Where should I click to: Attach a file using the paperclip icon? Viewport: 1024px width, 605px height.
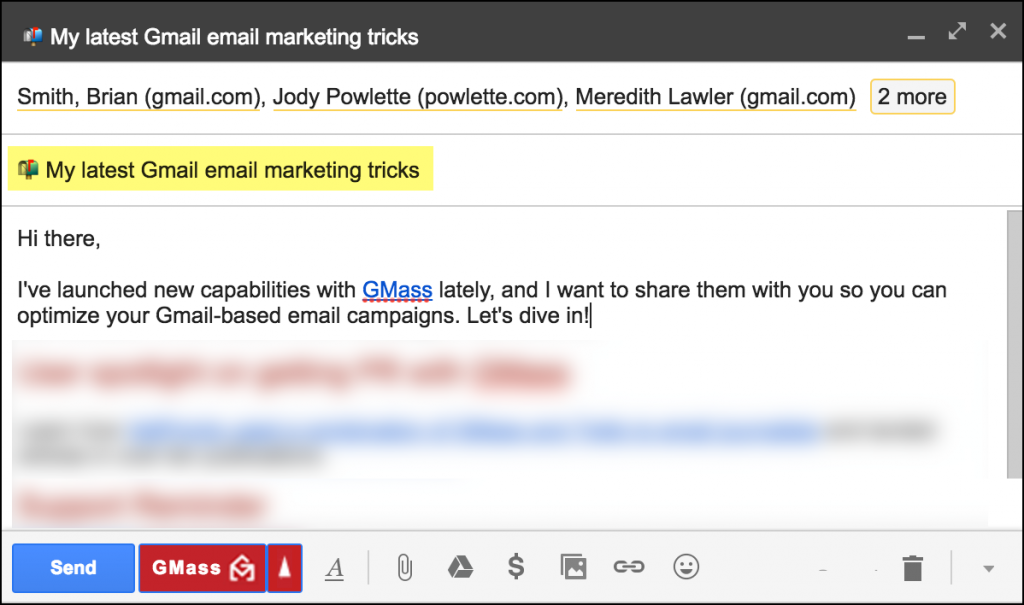[x=403, y=567]
